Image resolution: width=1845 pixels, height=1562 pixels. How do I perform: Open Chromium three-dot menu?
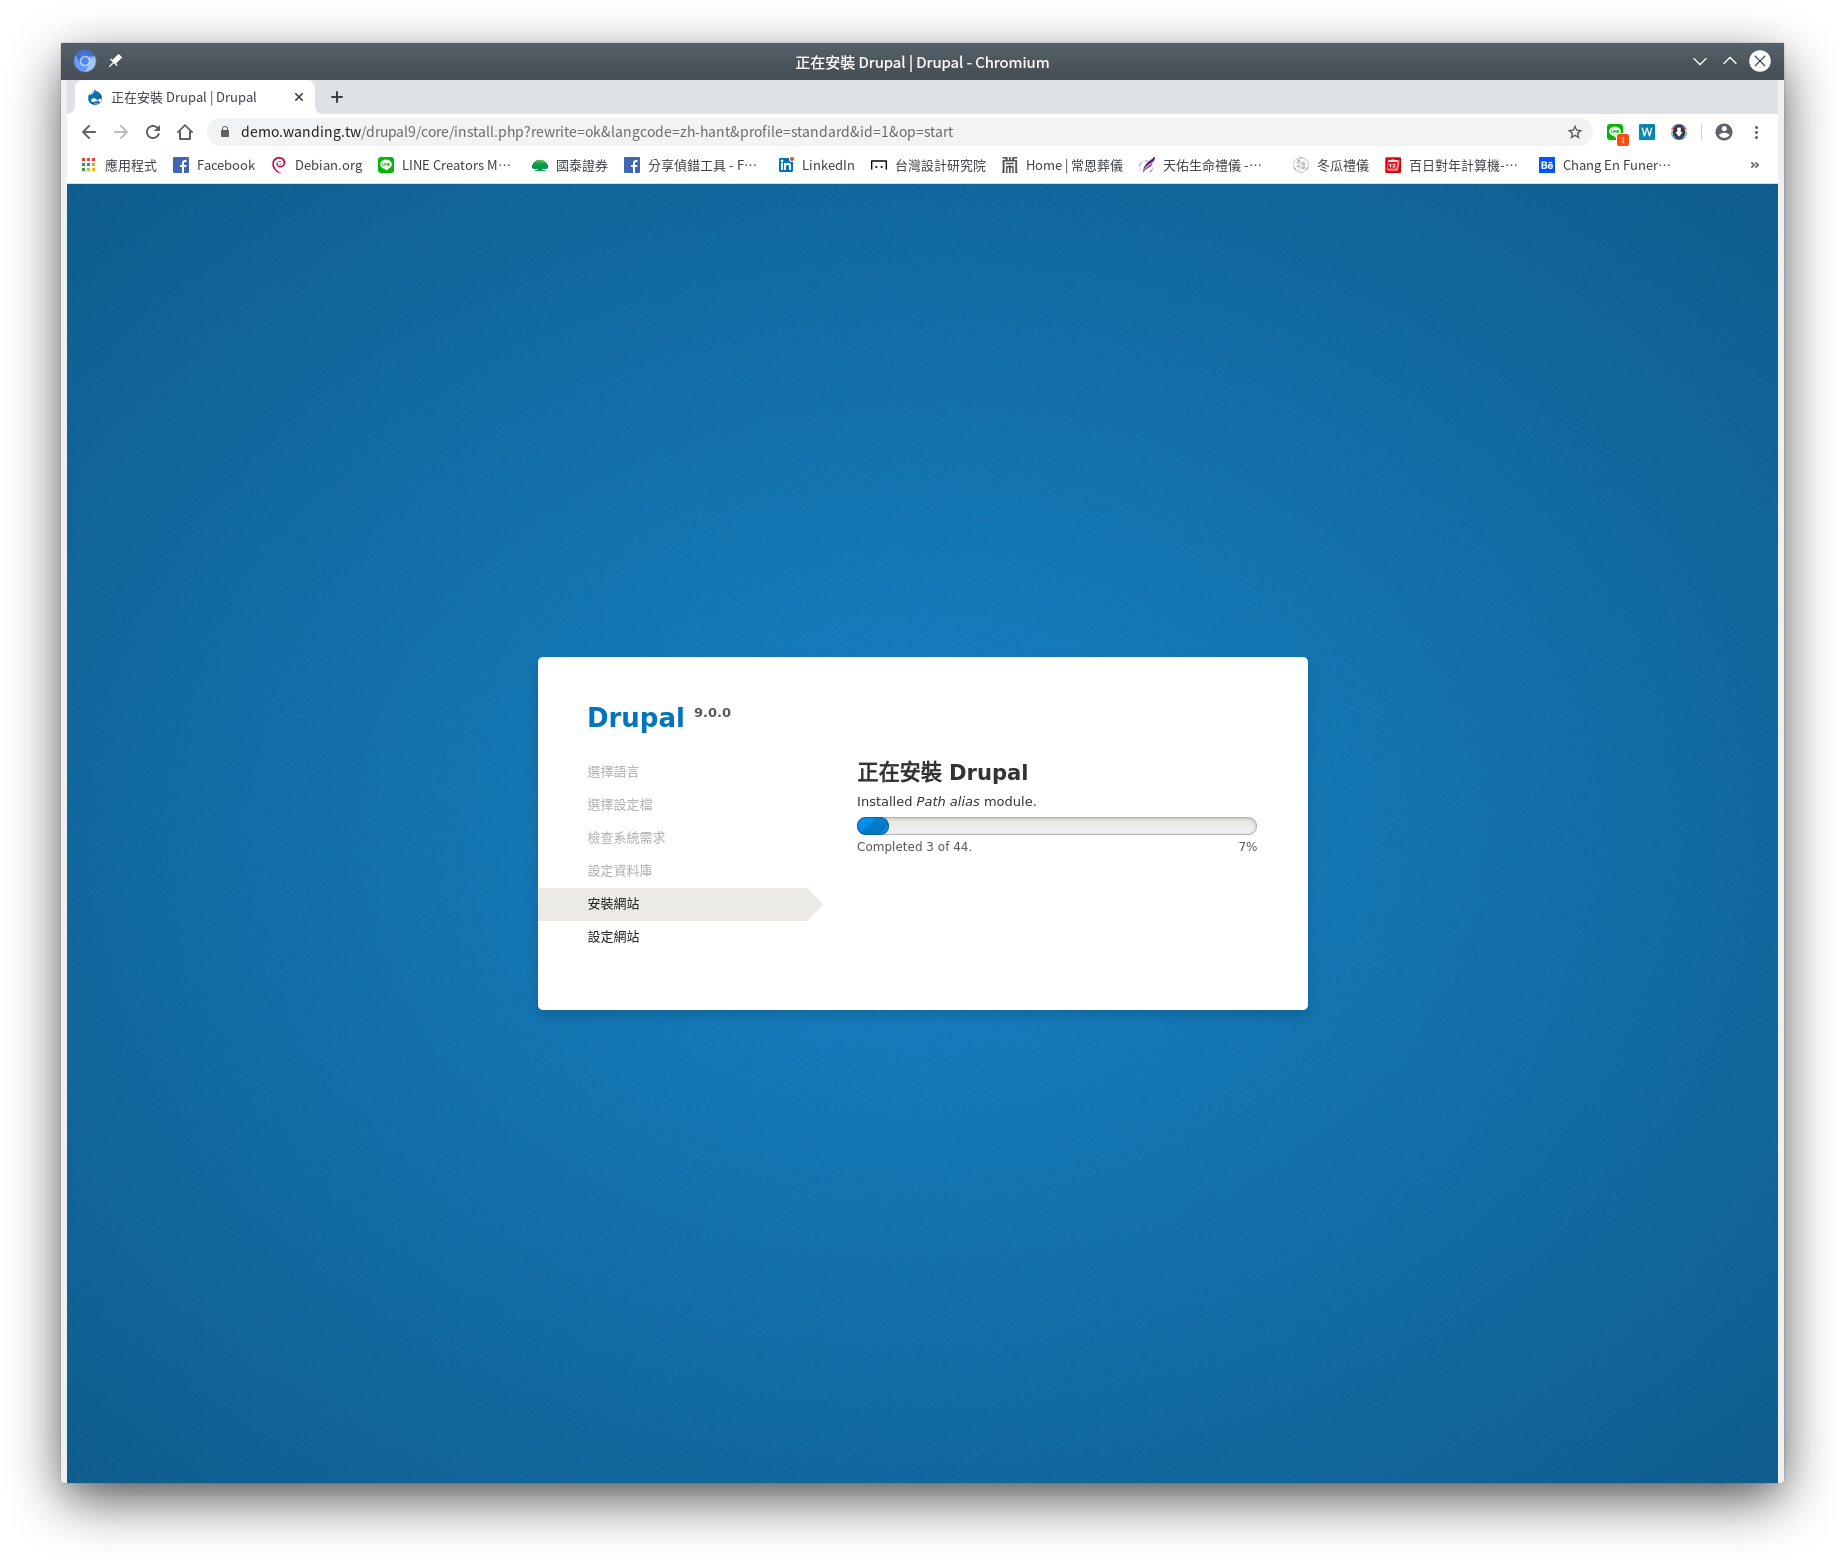click(x=1756, y=132)
